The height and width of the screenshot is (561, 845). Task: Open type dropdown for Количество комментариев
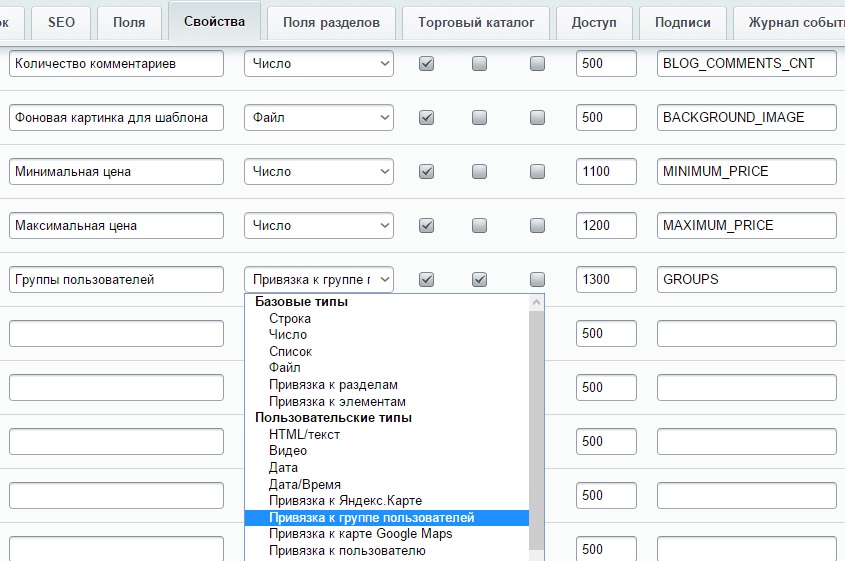319,63
